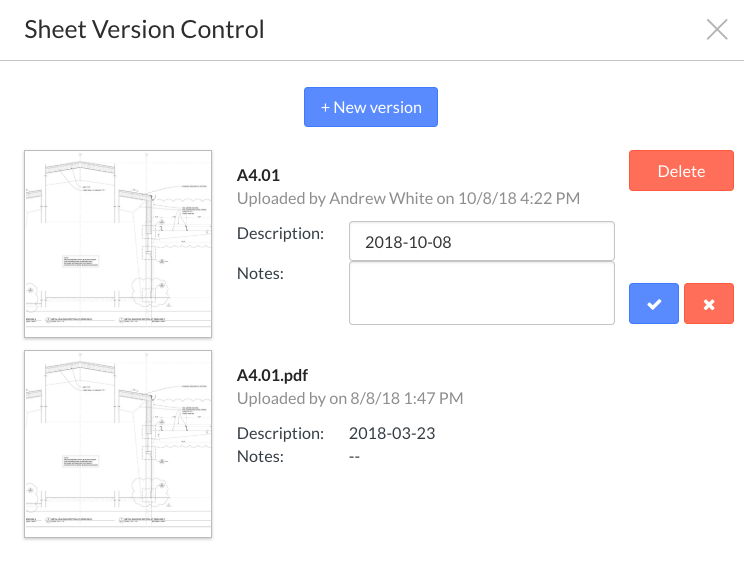Confirm edits with the blue checkmark button
The height and width of the screenshot is (573, 744).
(x=654, y=304)
